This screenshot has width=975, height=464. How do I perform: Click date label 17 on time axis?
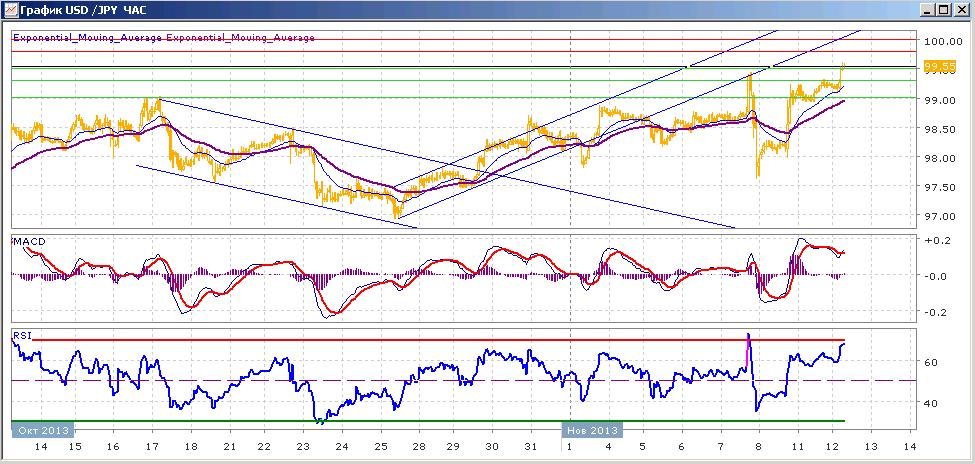tap(153, 447)
